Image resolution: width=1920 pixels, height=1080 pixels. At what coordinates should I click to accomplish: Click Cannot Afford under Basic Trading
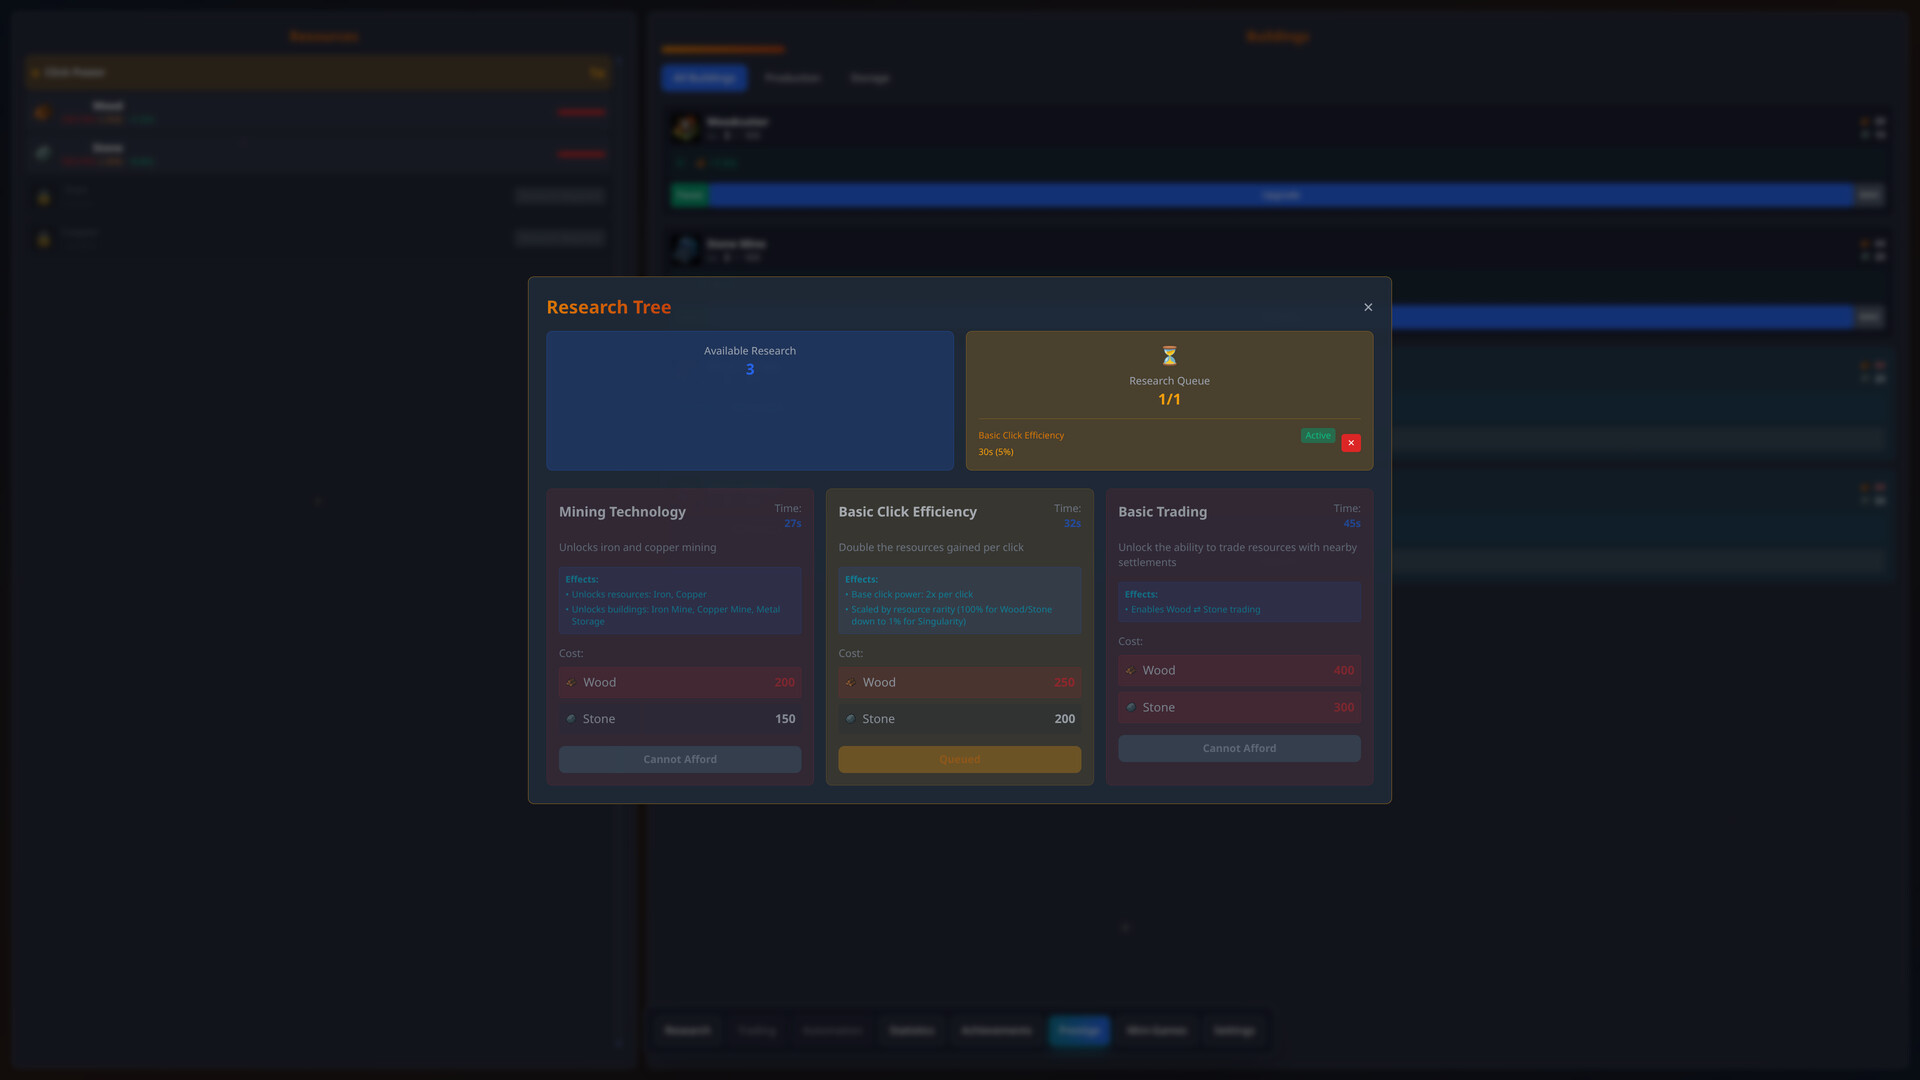point(1239,747)
